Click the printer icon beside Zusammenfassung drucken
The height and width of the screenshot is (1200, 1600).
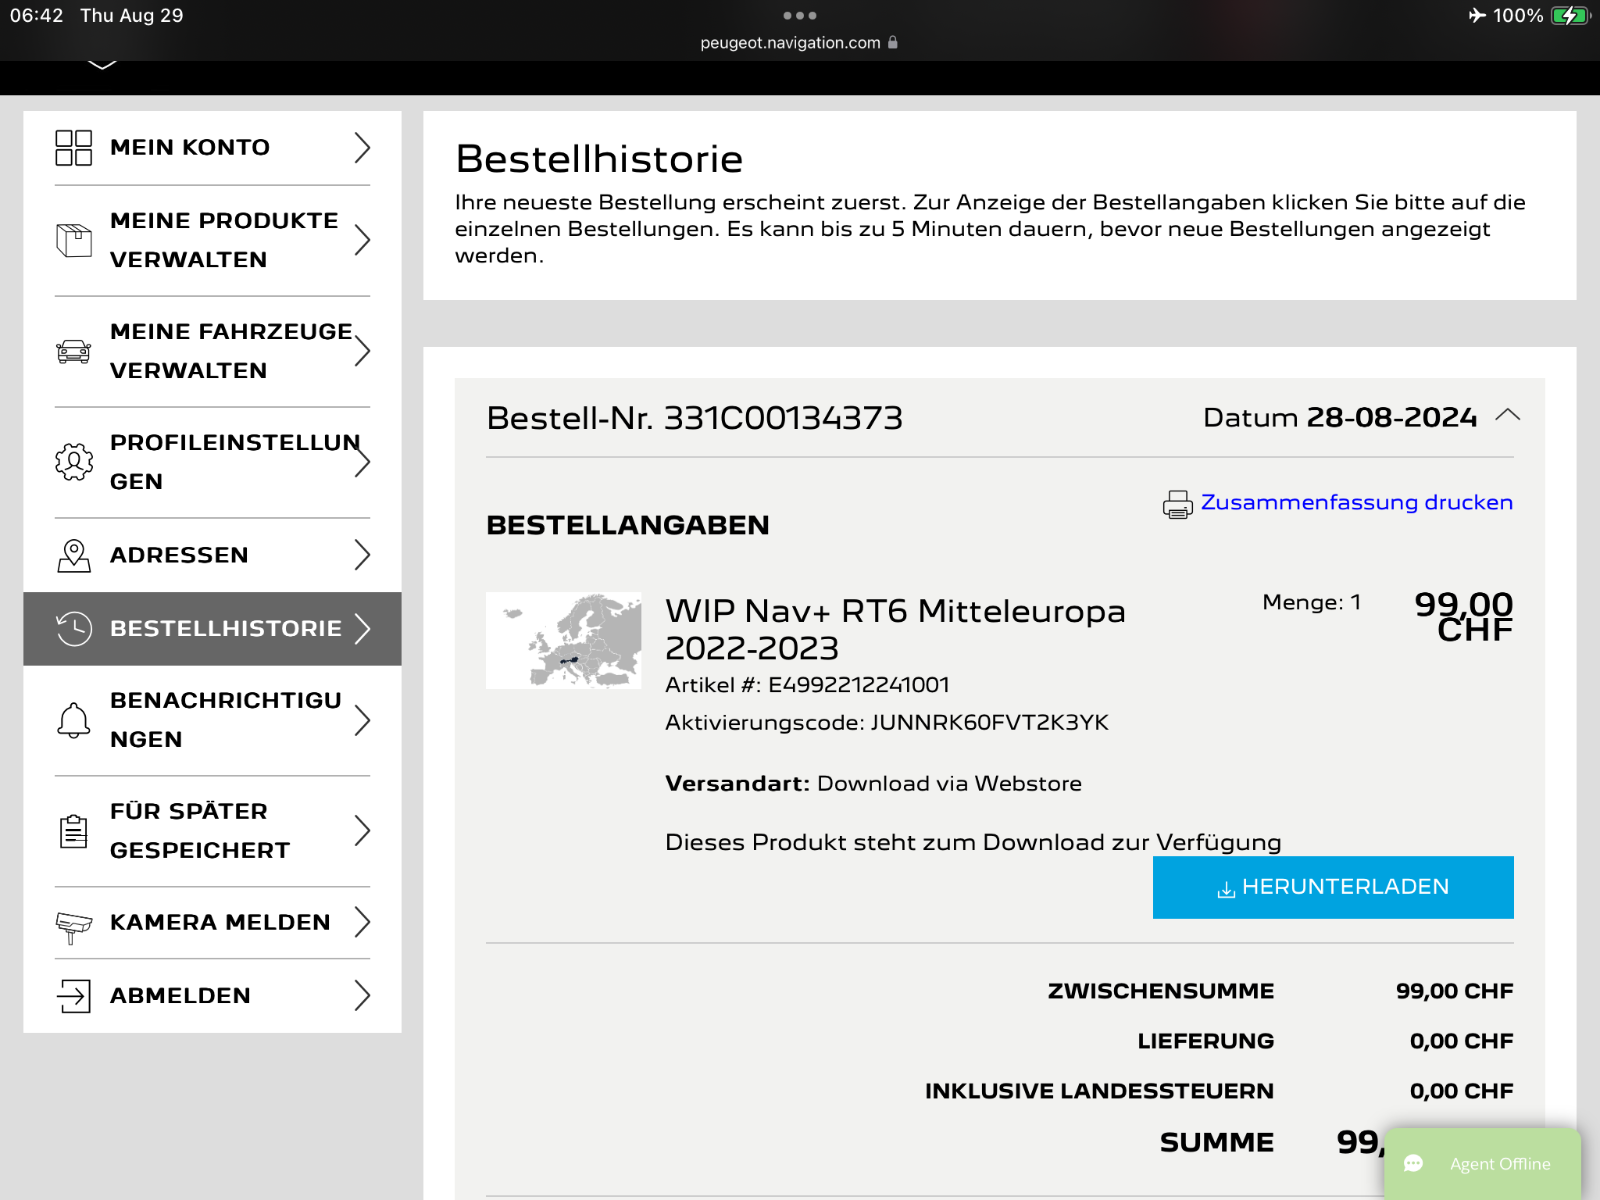click(1178, 504)
